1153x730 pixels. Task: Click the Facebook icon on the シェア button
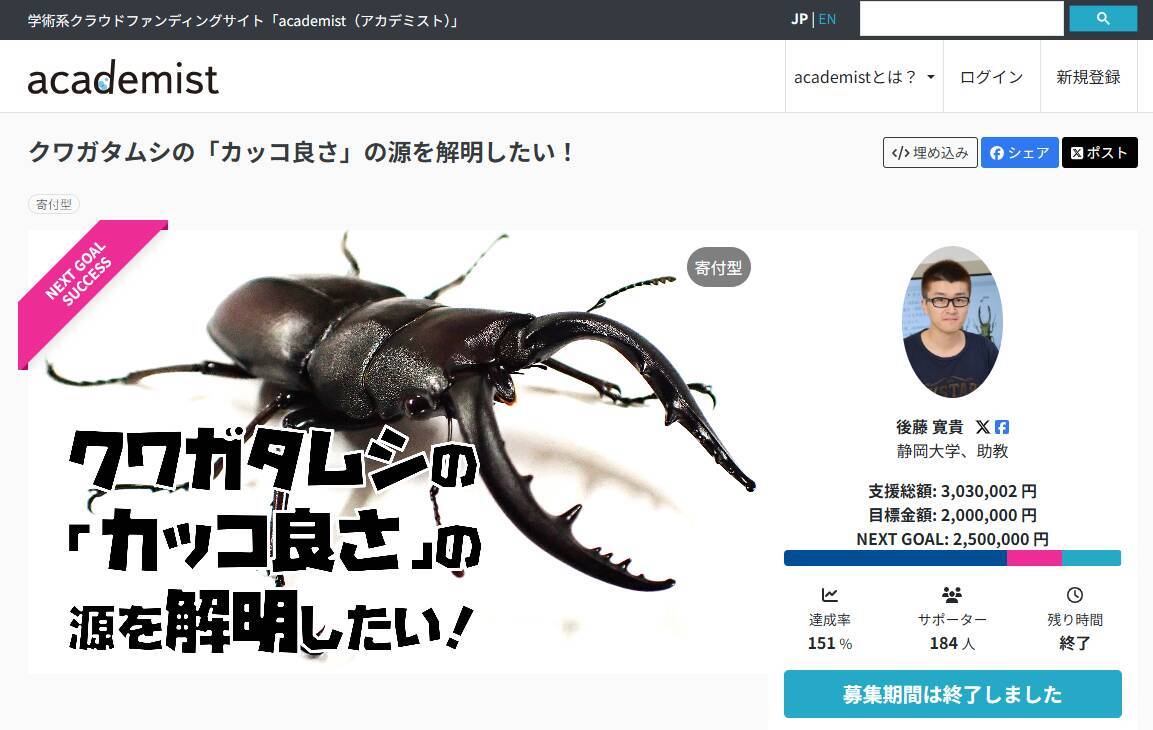click(997, 152)
